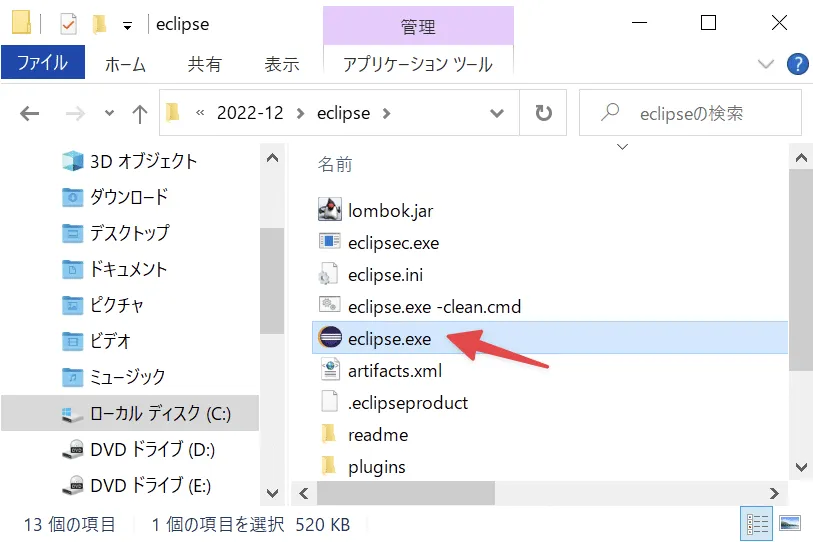Go up one folder level

[x=139, y=113]
